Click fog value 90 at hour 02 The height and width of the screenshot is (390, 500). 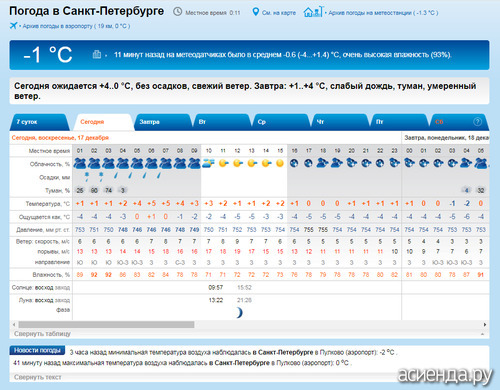(94, 190)
